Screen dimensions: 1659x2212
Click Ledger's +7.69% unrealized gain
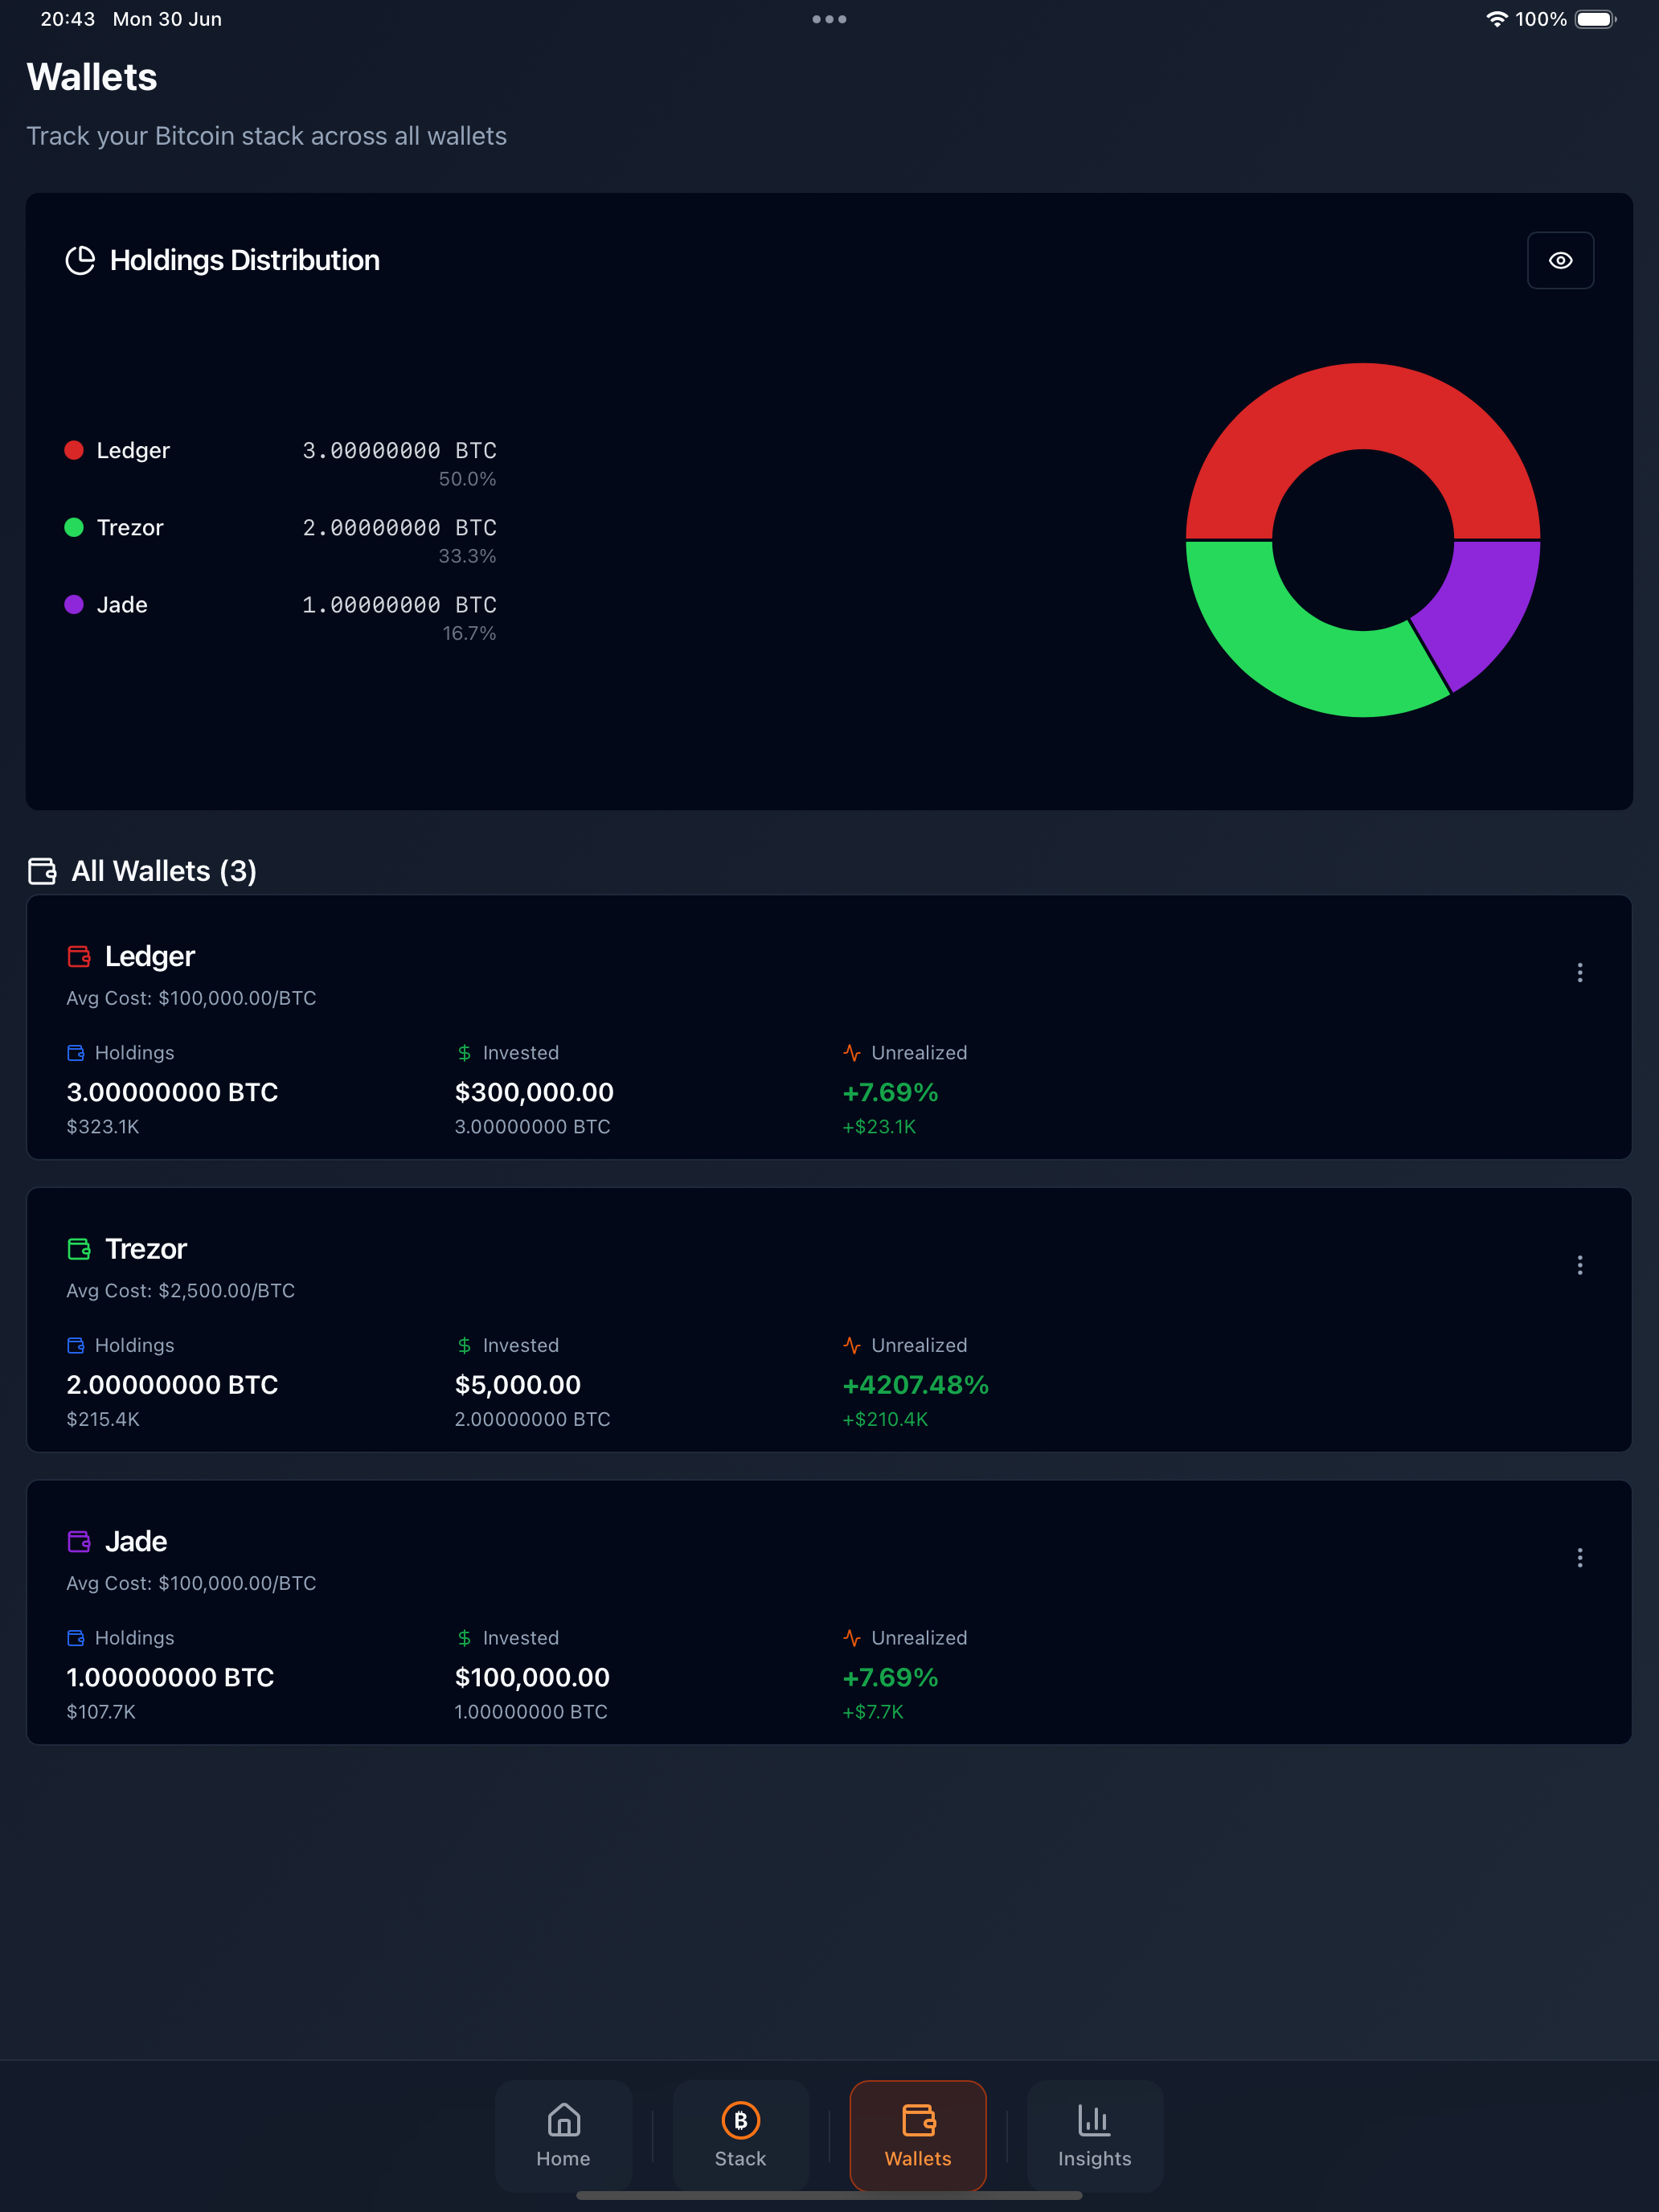[x=890, y=1092]
